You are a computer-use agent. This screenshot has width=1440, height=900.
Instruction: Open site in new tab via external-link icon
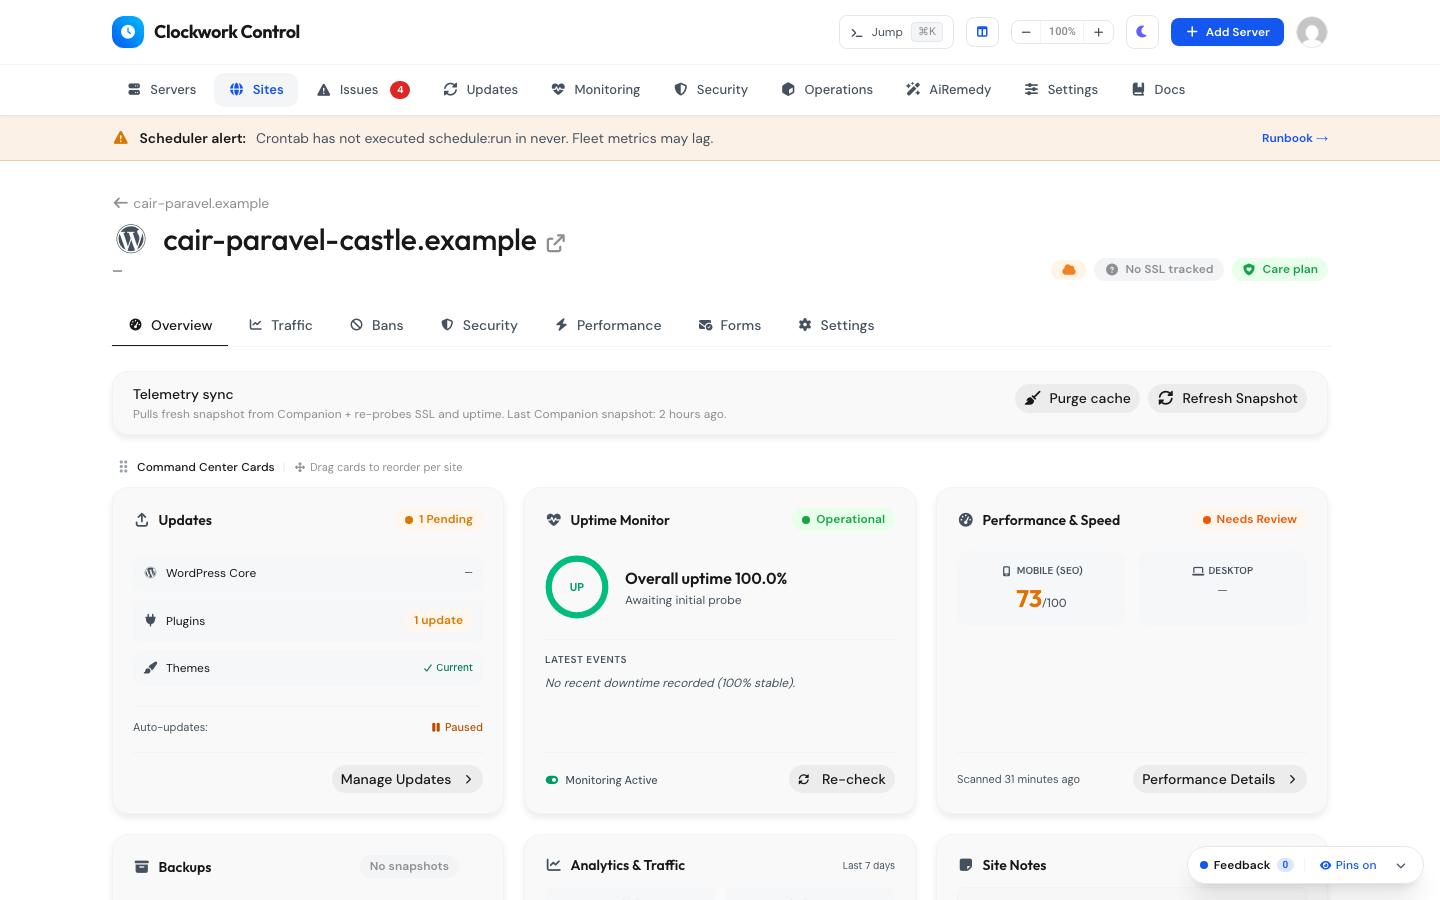[556, 243]
